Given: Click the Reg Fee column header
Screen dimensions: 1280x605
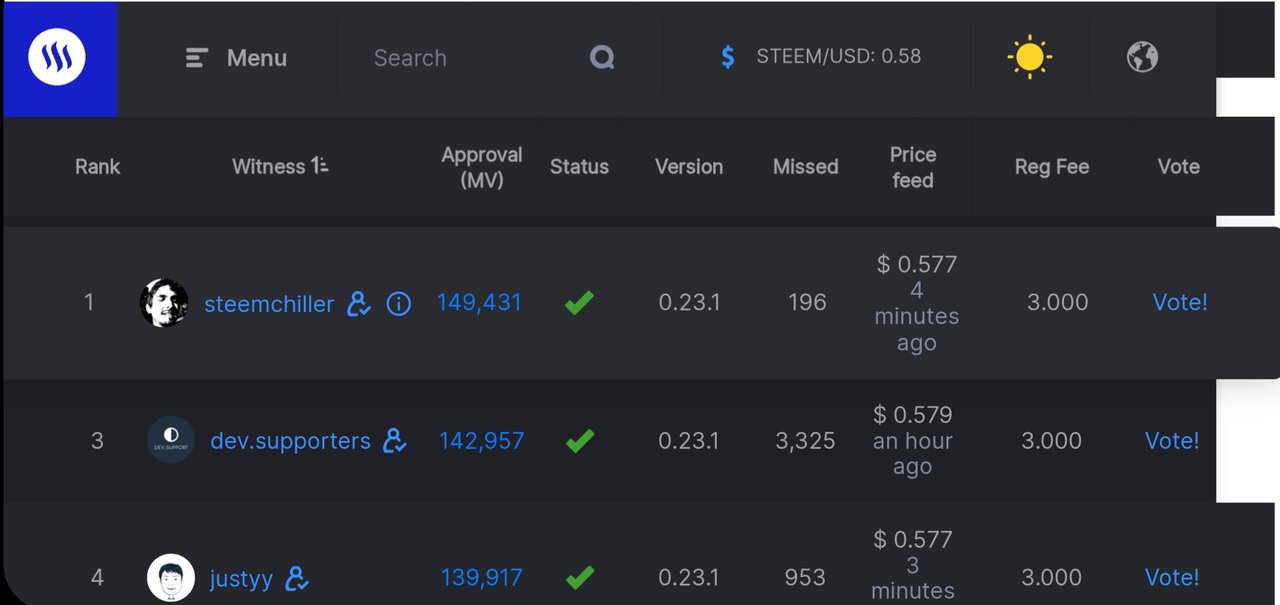Looking at the screenshot, I should click(x=1052, y=167).
